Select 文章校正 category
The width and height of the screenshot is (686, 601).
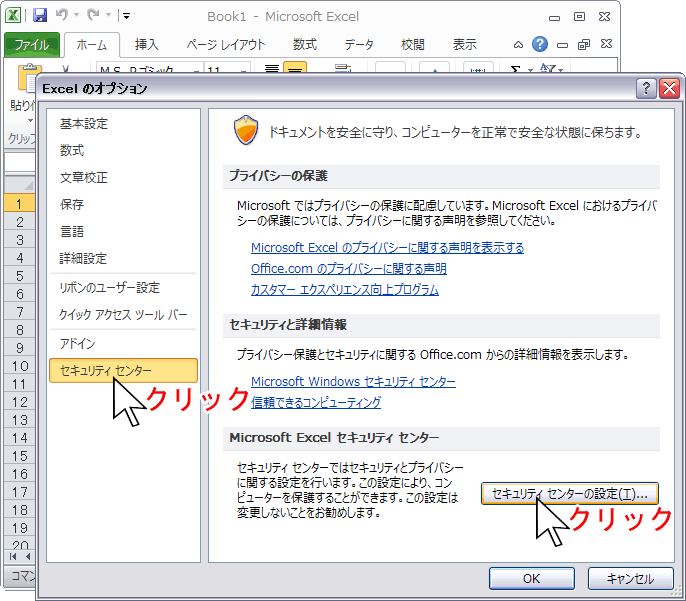pos(123,178)
